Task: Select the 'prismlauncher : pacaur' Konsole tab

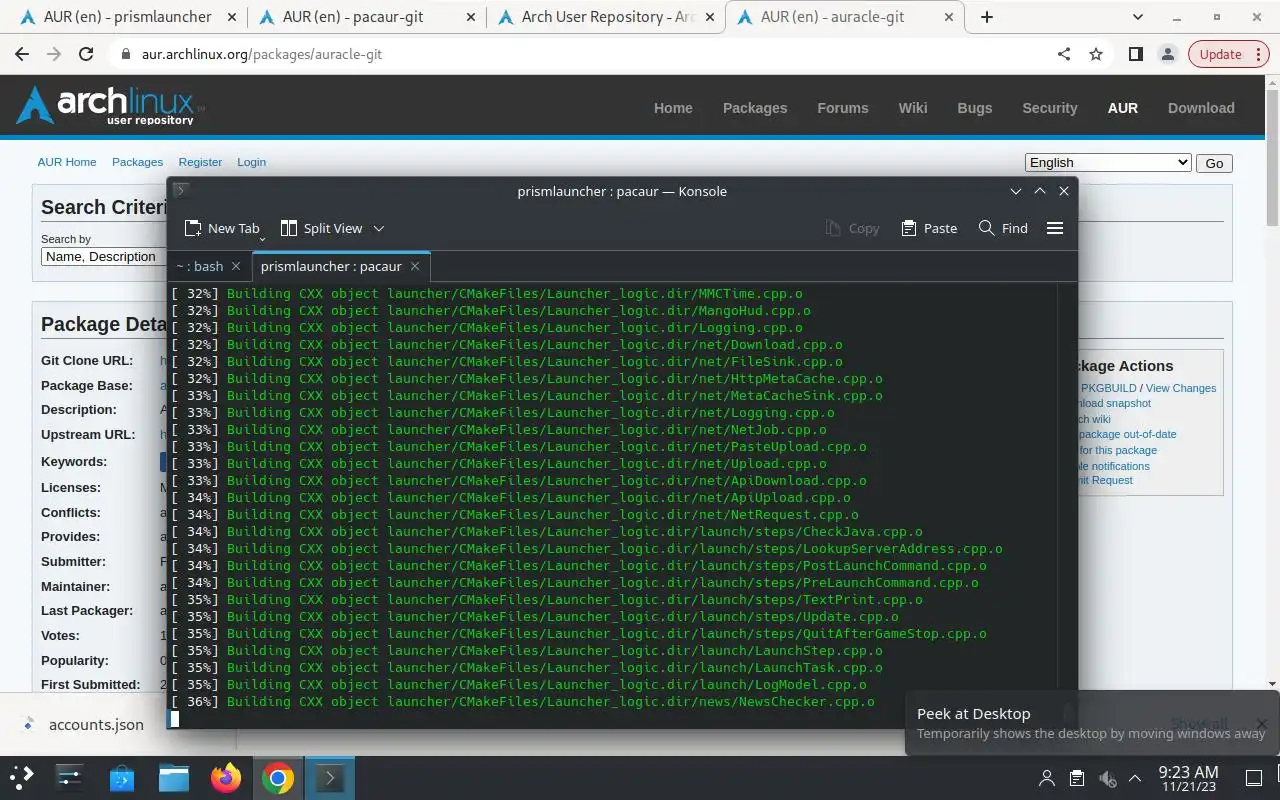Action: (x=331, y=266)
